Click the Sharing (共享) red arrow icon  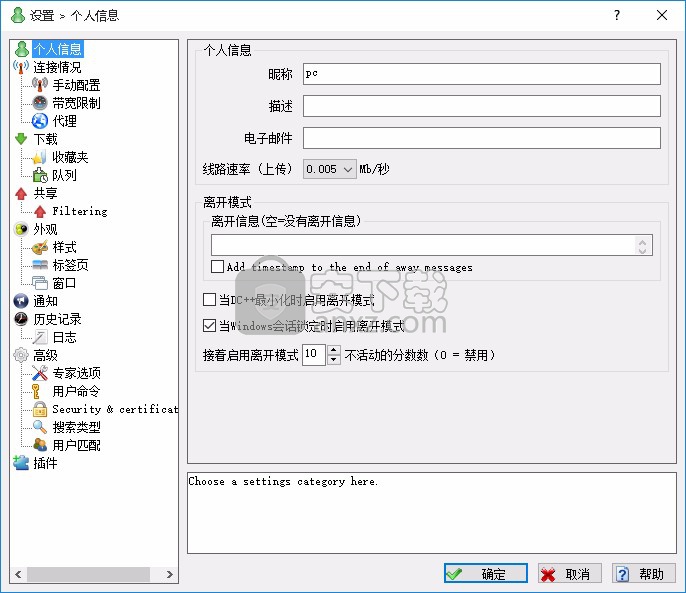point(21,193)
